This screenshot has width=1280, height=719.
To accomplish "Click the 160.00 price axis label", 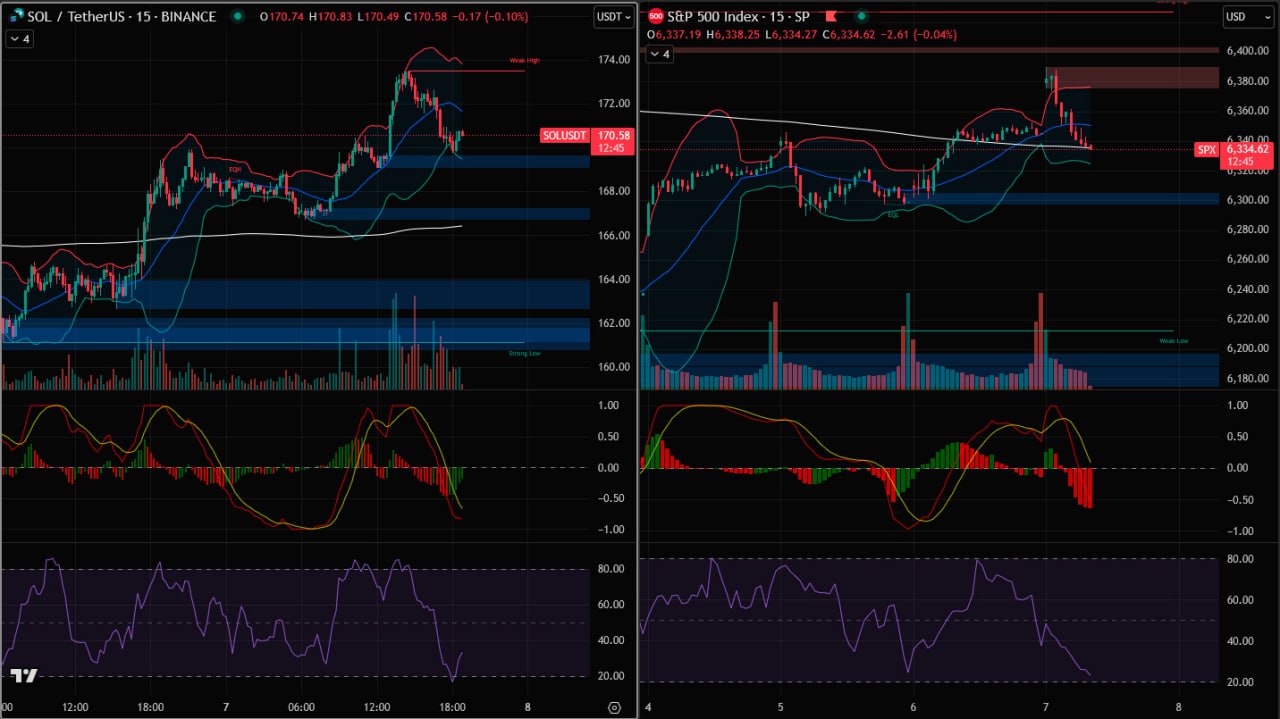I will 613,367.
